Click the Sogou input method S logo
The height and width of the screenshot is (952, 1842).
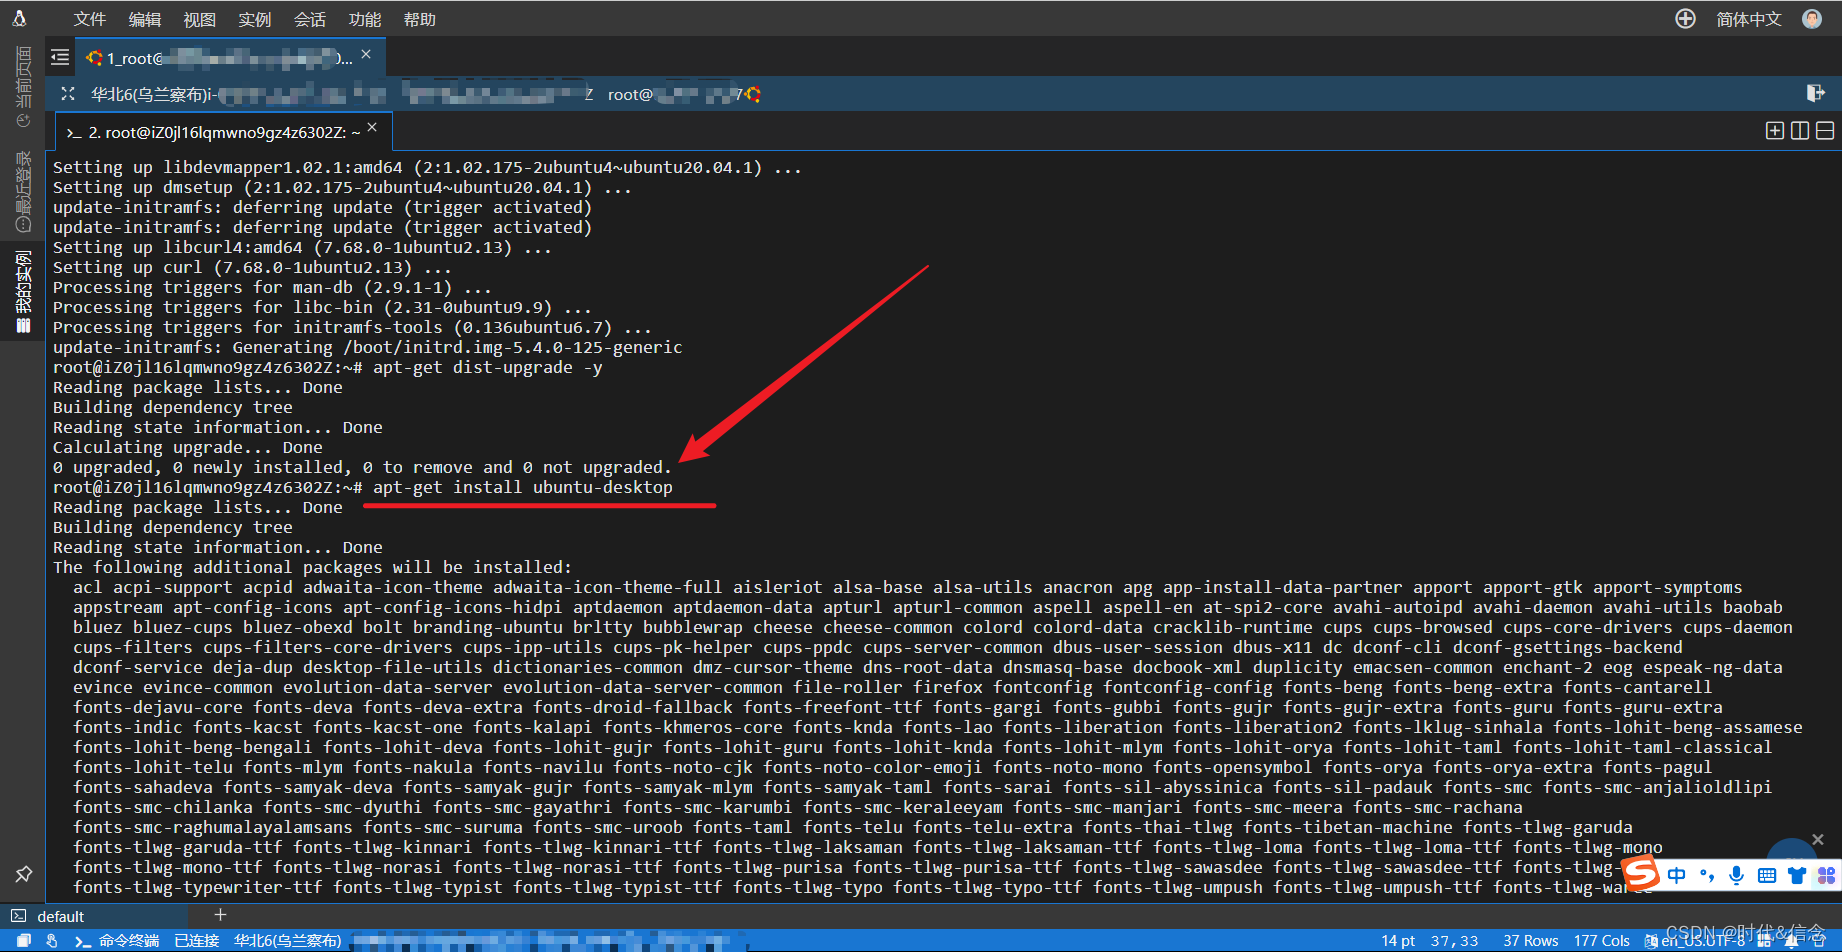pos(1640,873)
